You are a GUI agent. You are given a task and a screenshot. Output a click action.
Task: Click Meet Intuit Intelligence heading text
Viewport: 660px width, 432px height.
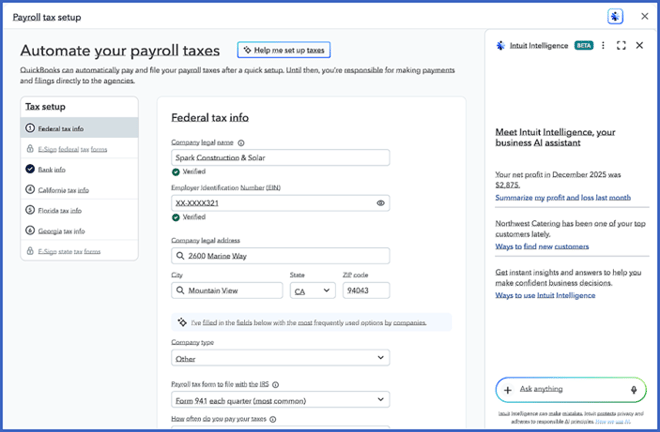point(555,137)
